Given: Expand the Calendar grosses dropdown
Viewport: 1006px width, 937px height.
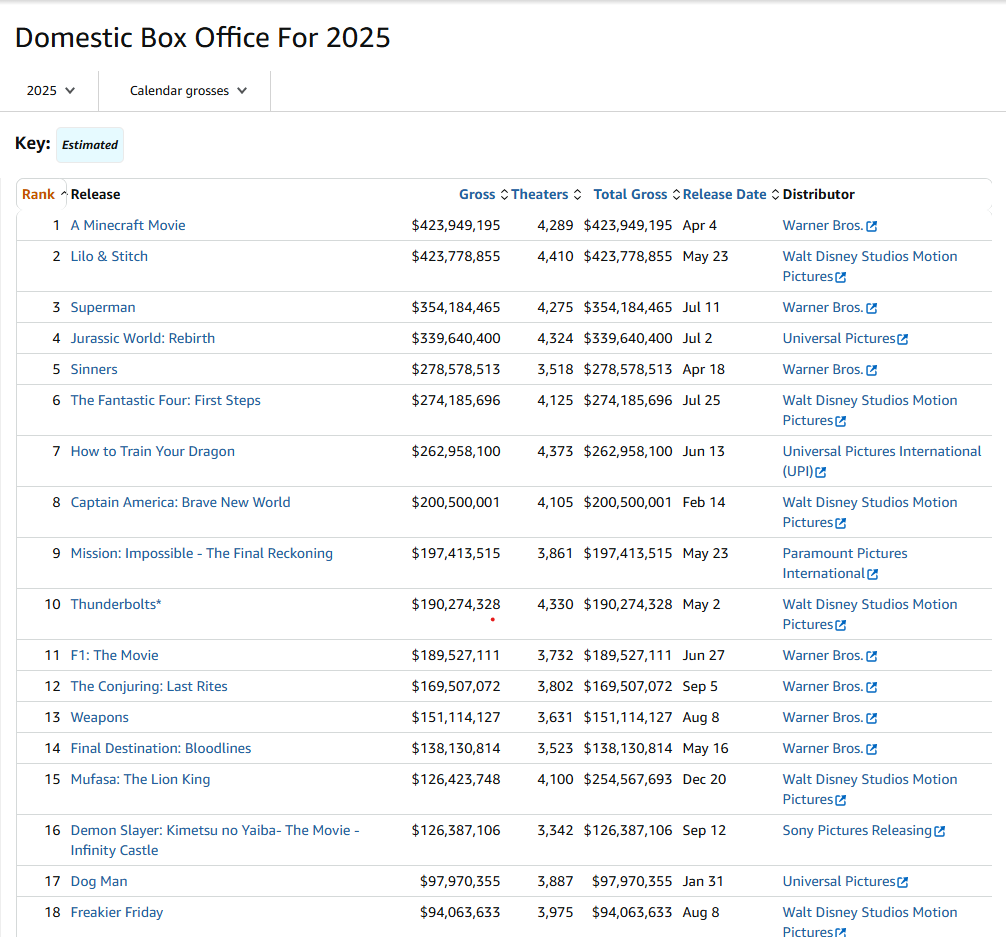Looking at the screenshot, I should point(188,91).
